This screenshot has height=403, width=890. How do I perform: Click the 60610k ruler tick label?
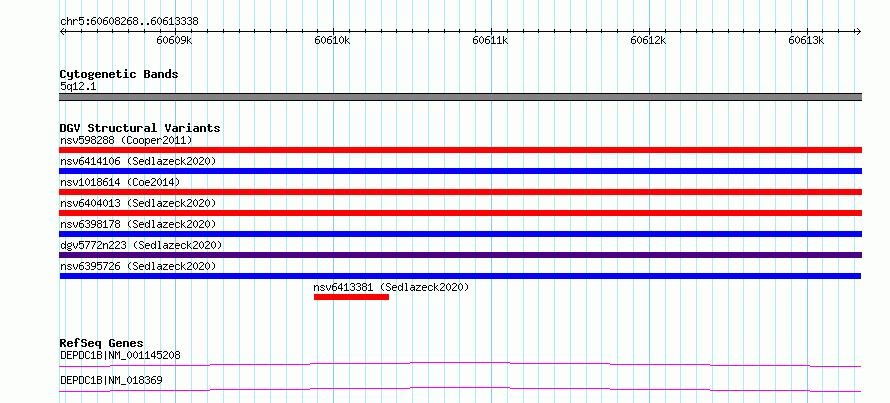click(x=333, y=41)
